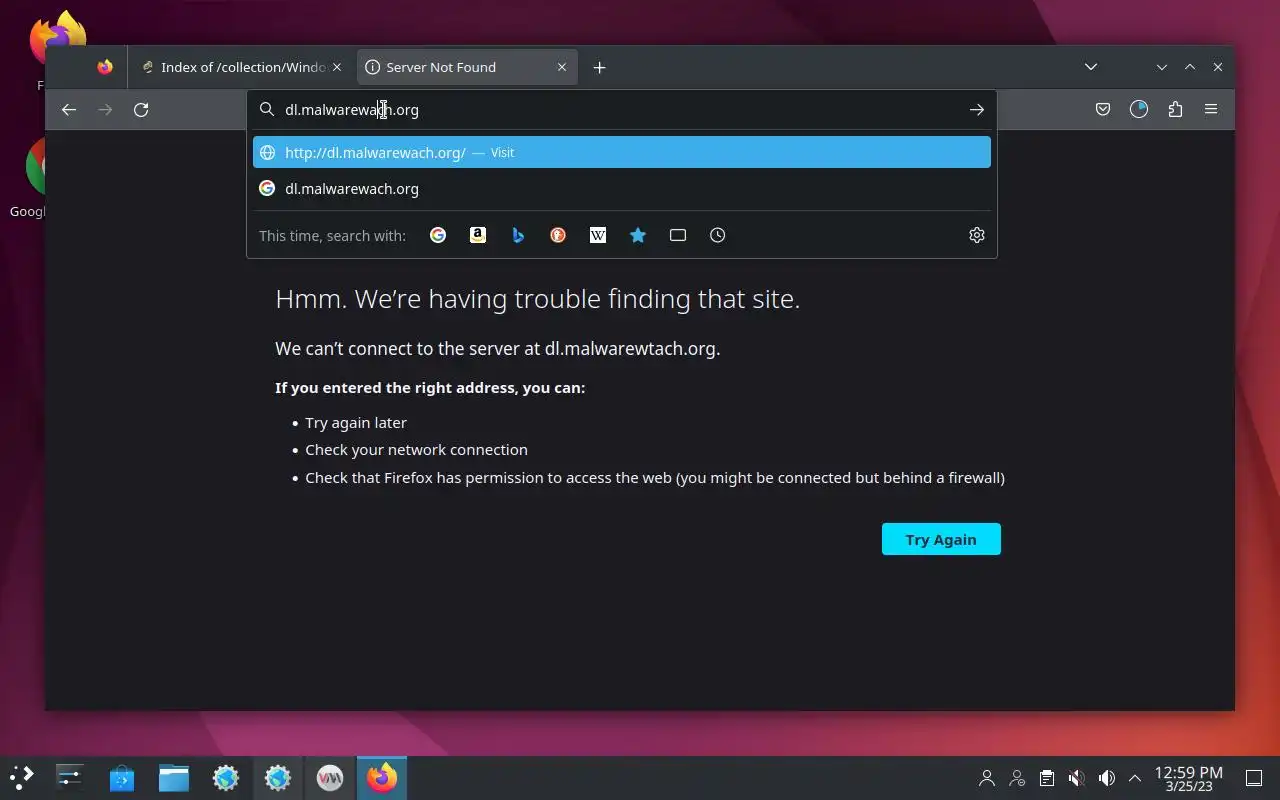
Task: Open Save to Pocket button
Action: point(1103,110)
